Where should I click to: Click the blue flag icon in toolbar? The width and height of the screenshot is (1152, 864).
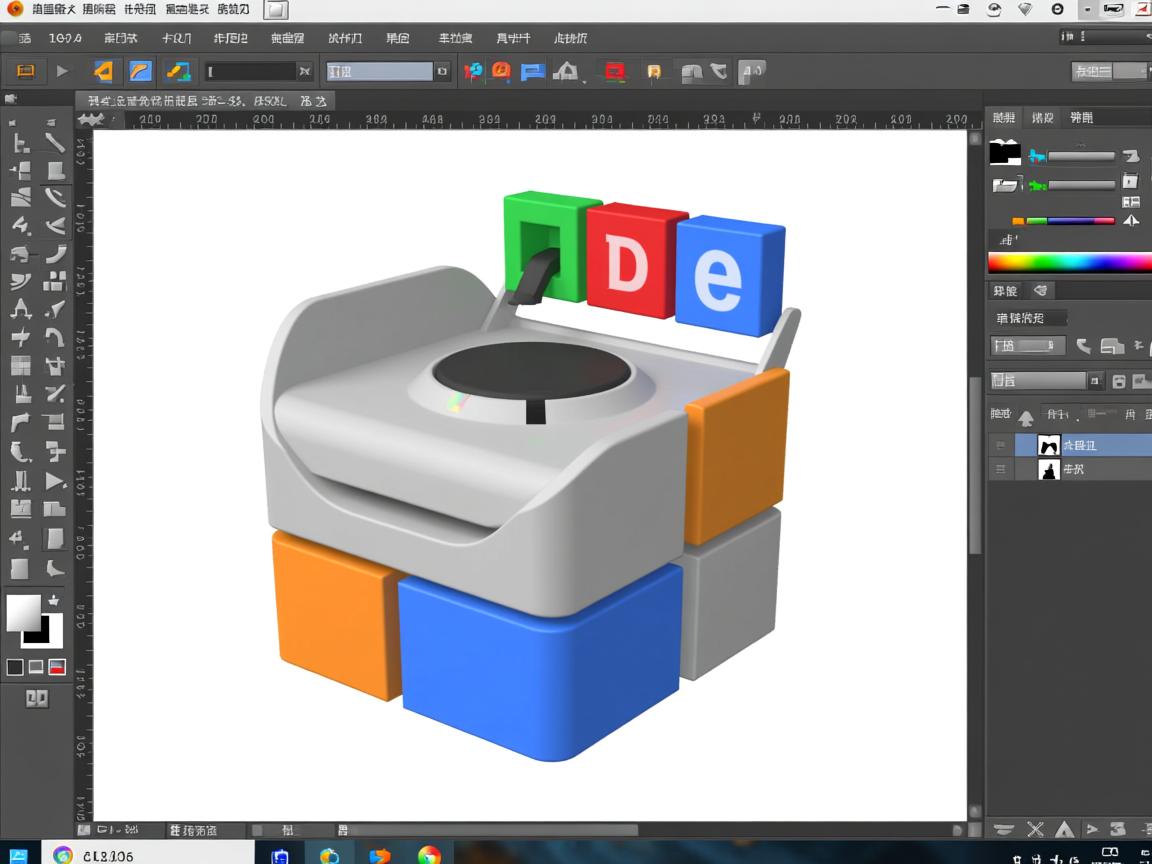533,71
